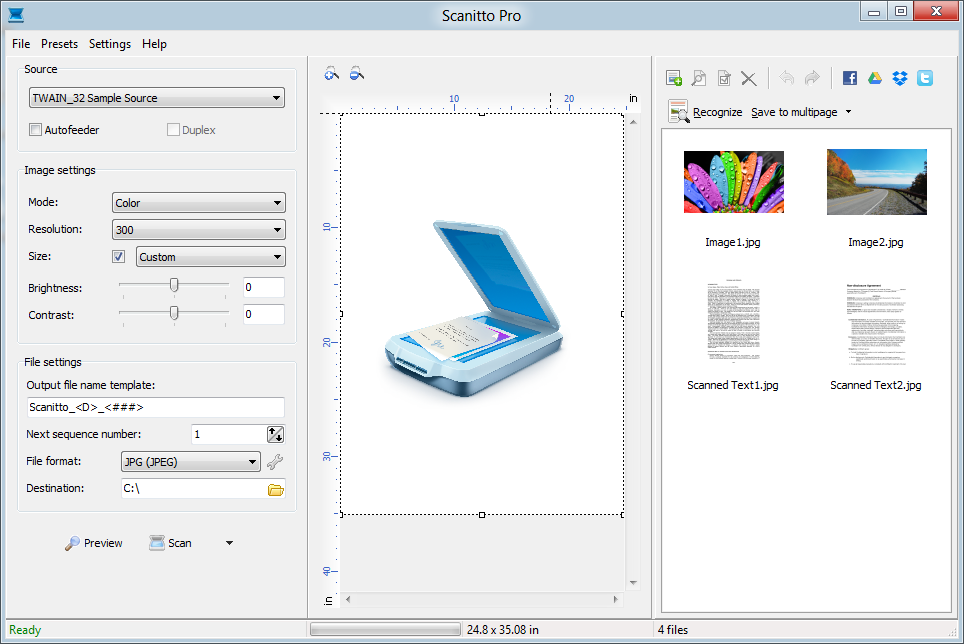Viewport: 964px width, 644px height.
Task: Zoom out of the scan preview
Action: click(356, 73)
